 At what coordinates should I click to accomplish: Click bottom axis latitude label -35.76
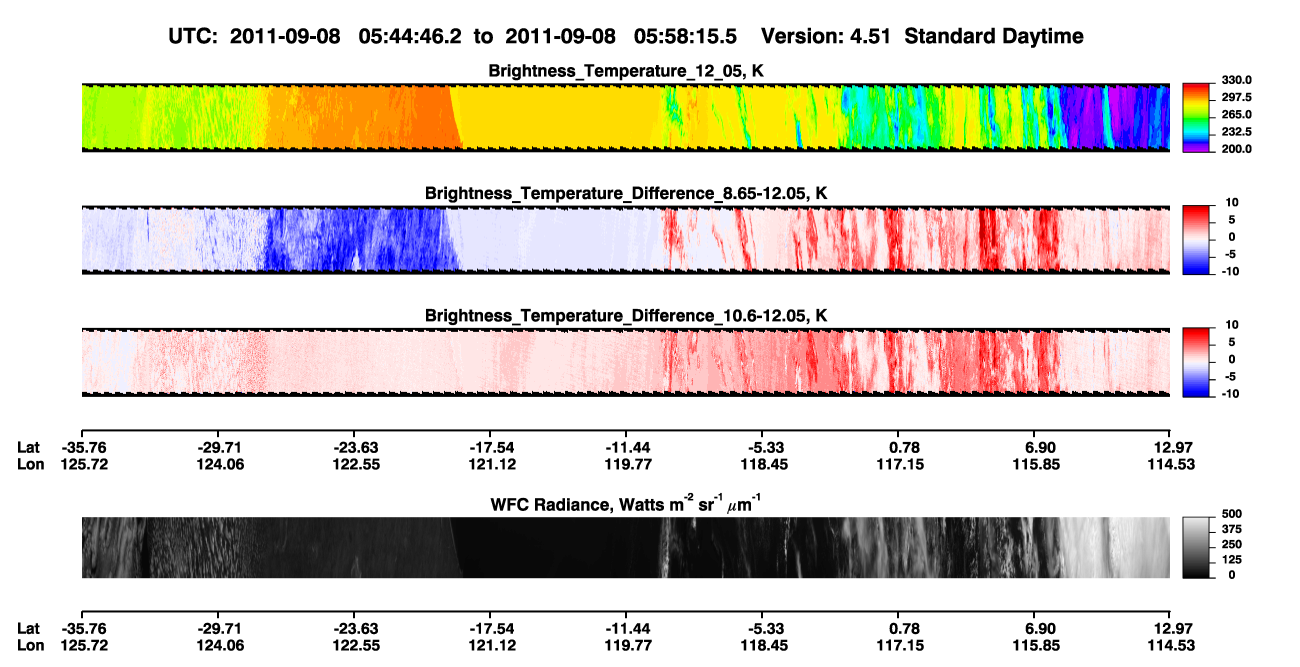[82, 628]
